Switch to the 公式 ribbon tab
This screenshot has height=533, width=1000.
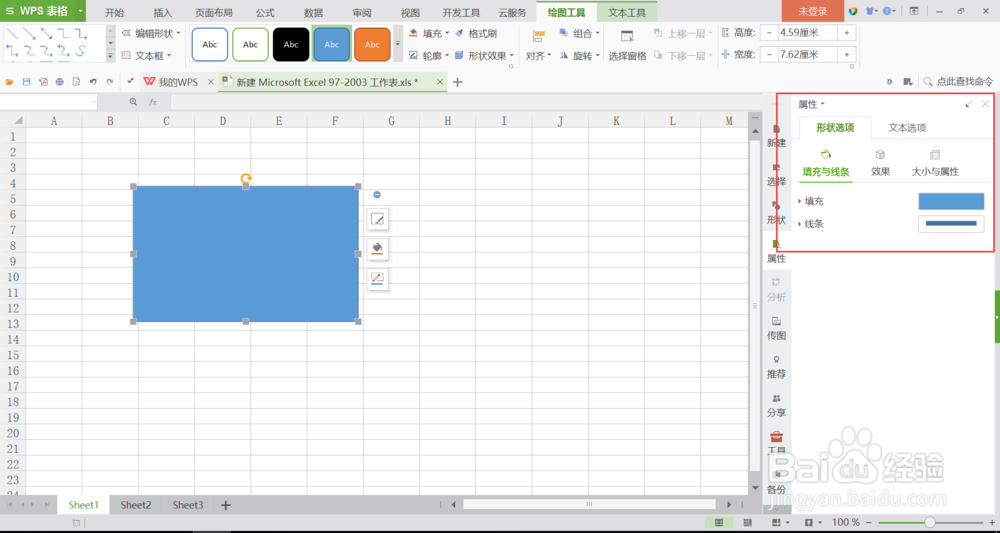click(265, 12)
